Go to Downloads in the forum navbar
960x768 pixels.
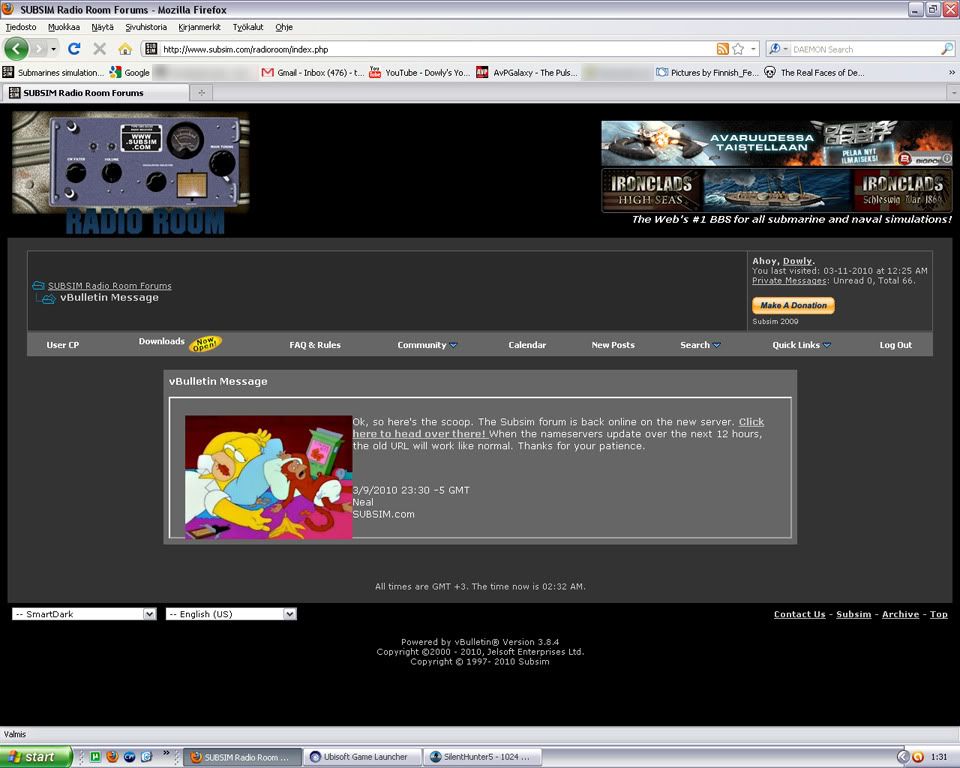pos(161,342)
